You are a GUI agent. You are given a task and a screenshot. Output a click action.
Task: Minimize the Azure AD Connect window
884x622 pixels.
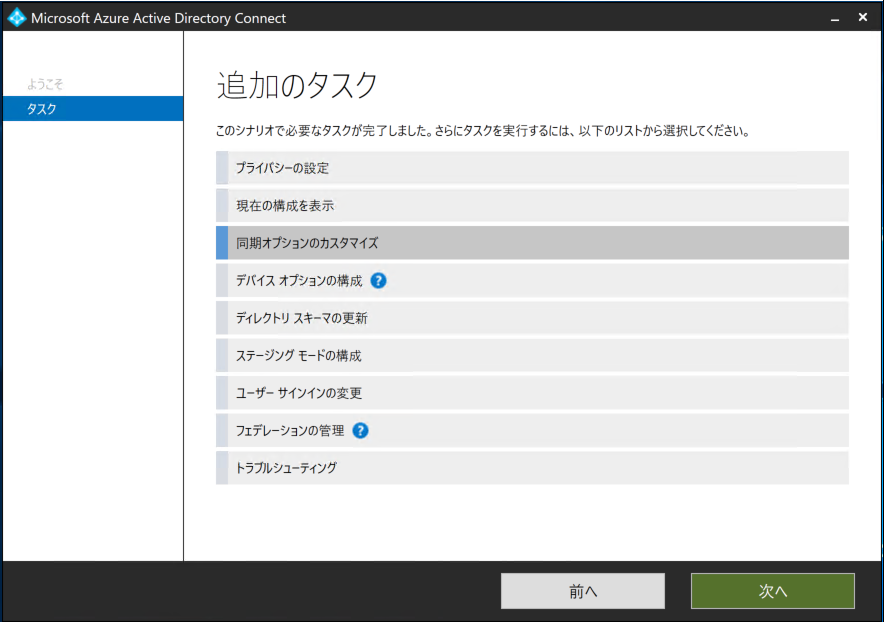click(835, 18)
